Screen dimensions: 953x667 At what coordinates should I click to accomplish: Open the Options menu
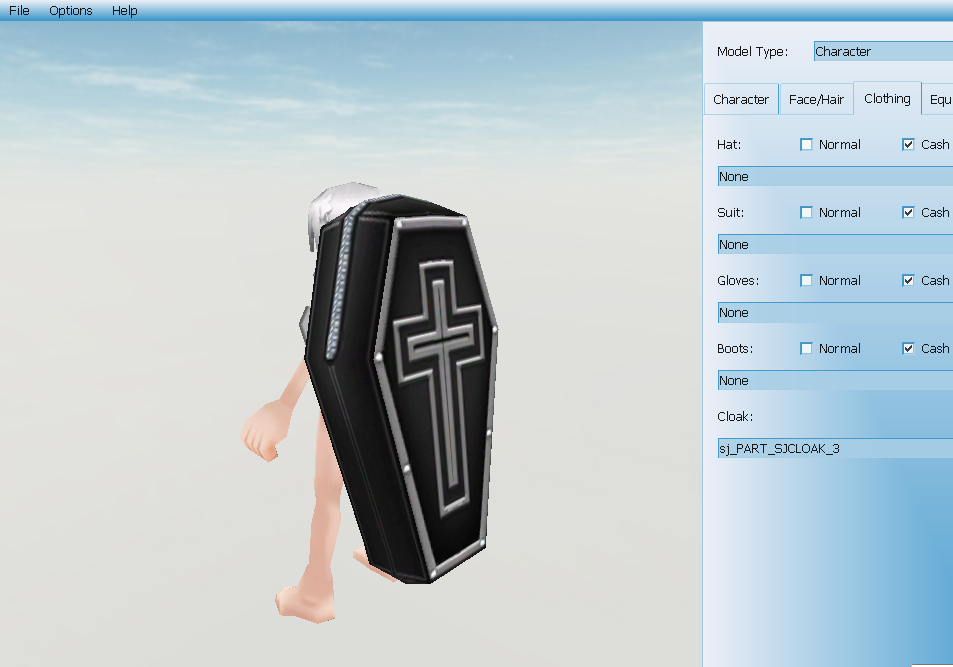pos(71,11)
